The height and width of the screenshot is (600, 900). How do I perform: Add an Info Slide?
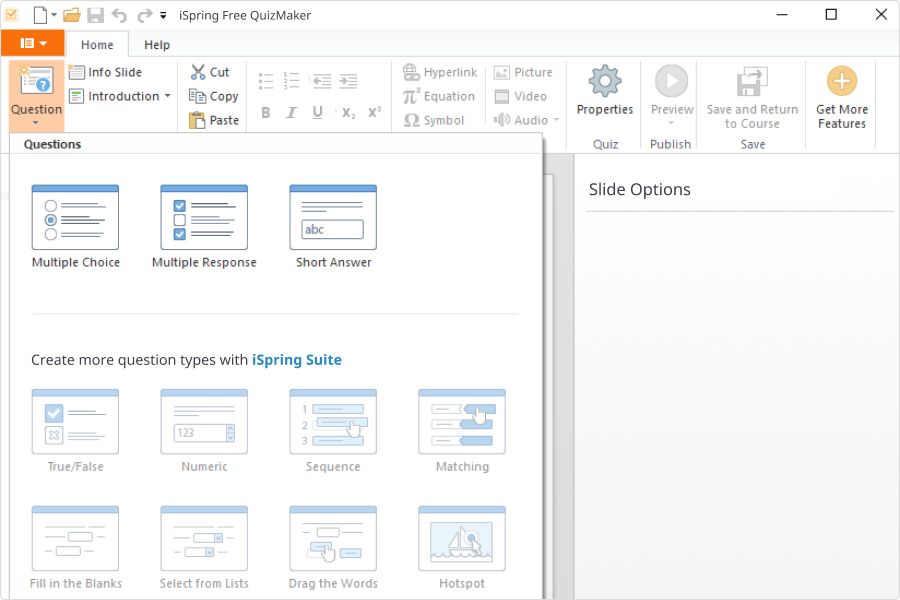pos(108,72)
